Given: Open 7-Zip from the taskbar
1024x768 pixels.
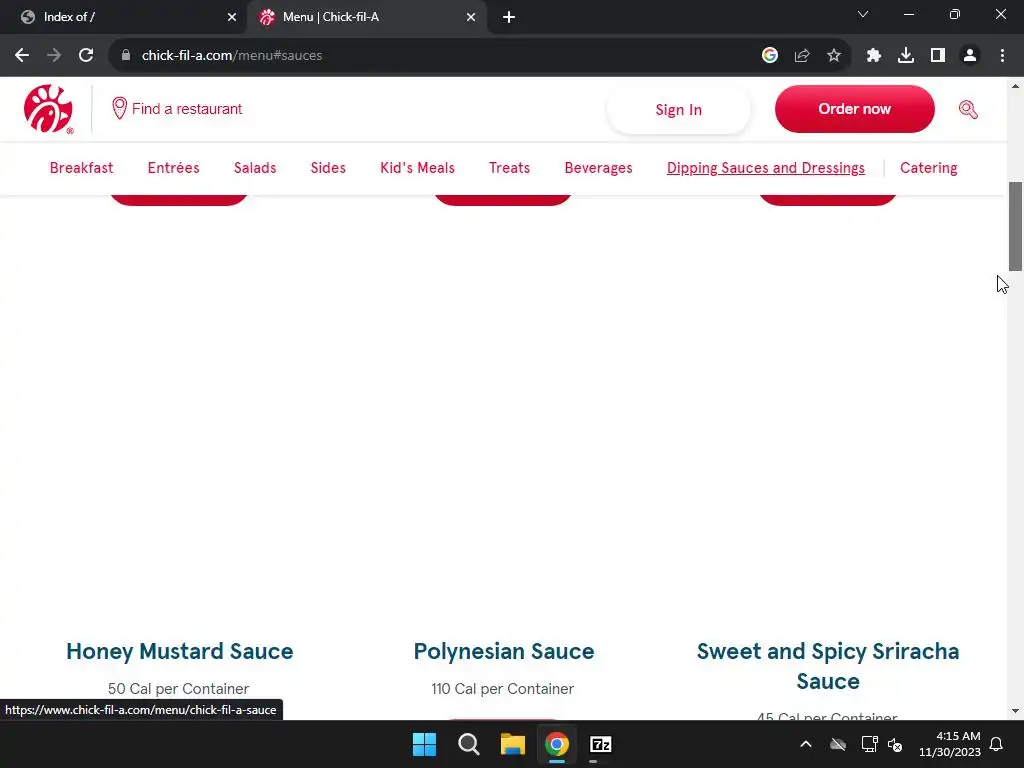Looking at the screenshot, I should (x=601, y=744).
